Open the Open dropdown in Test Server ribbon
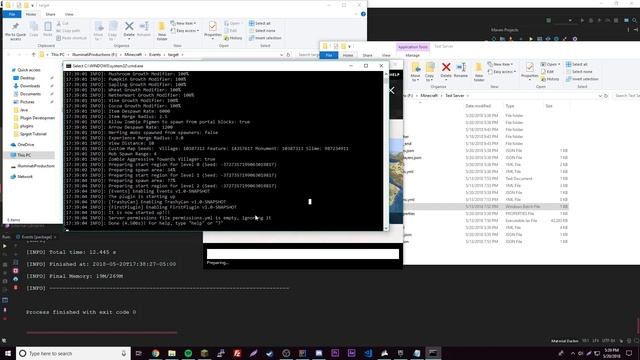This screenshot has height=360, width=640. click(x=551, y=64)
